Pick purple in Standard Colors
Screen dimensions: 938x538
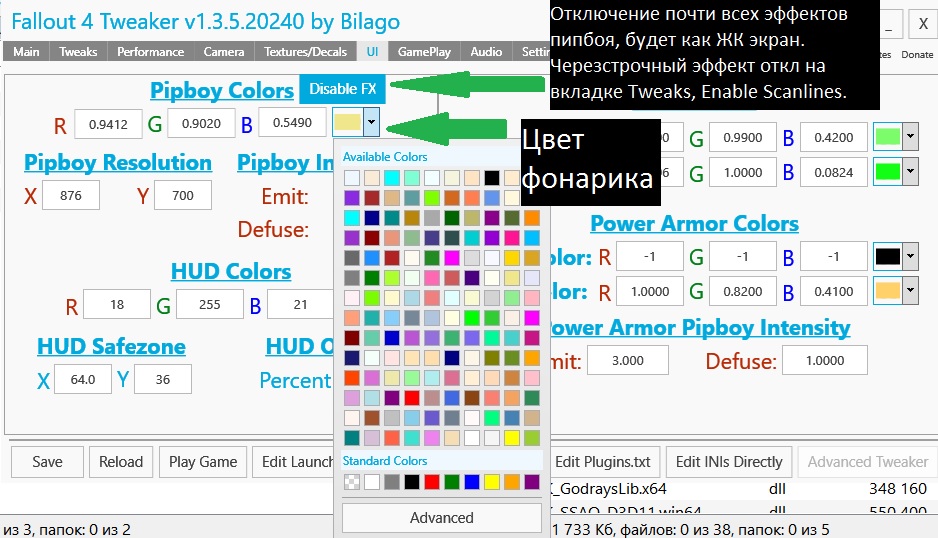click(x=532, y=482)
